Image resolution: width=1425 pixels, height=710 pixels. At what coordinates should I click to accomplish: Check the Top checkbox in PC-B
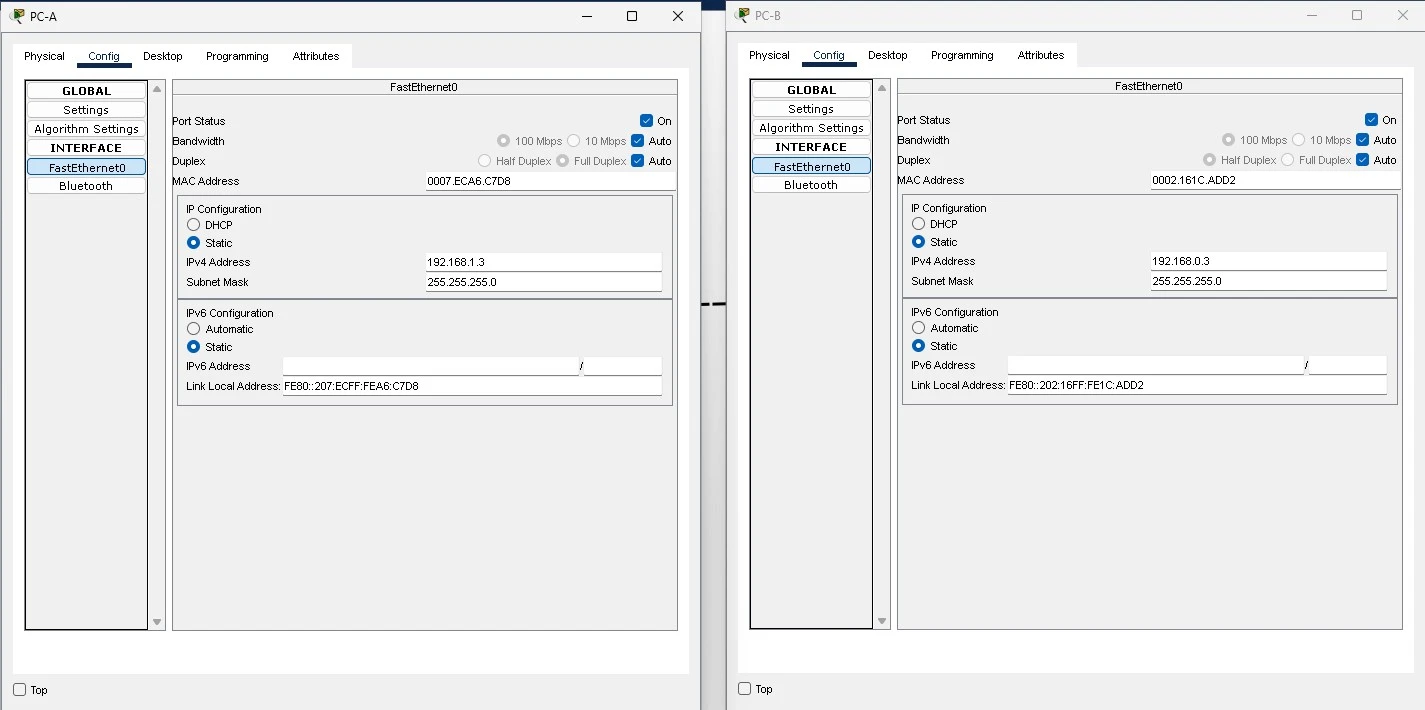(744, 689)
